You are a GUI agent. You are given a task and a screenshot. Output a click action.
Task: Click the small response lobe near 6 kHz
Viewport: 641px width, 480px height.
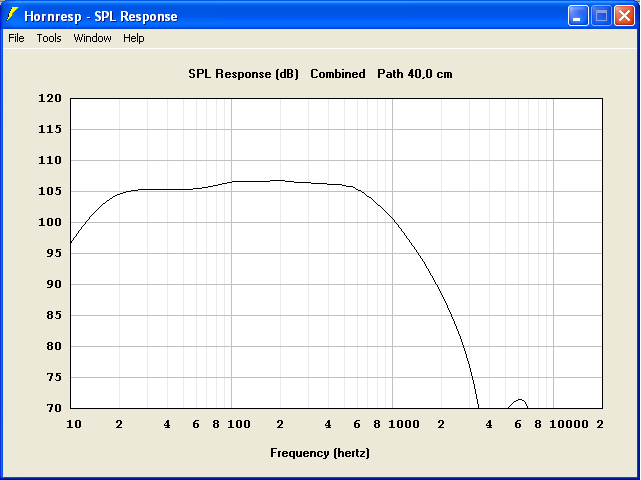[x=518, y=403]
